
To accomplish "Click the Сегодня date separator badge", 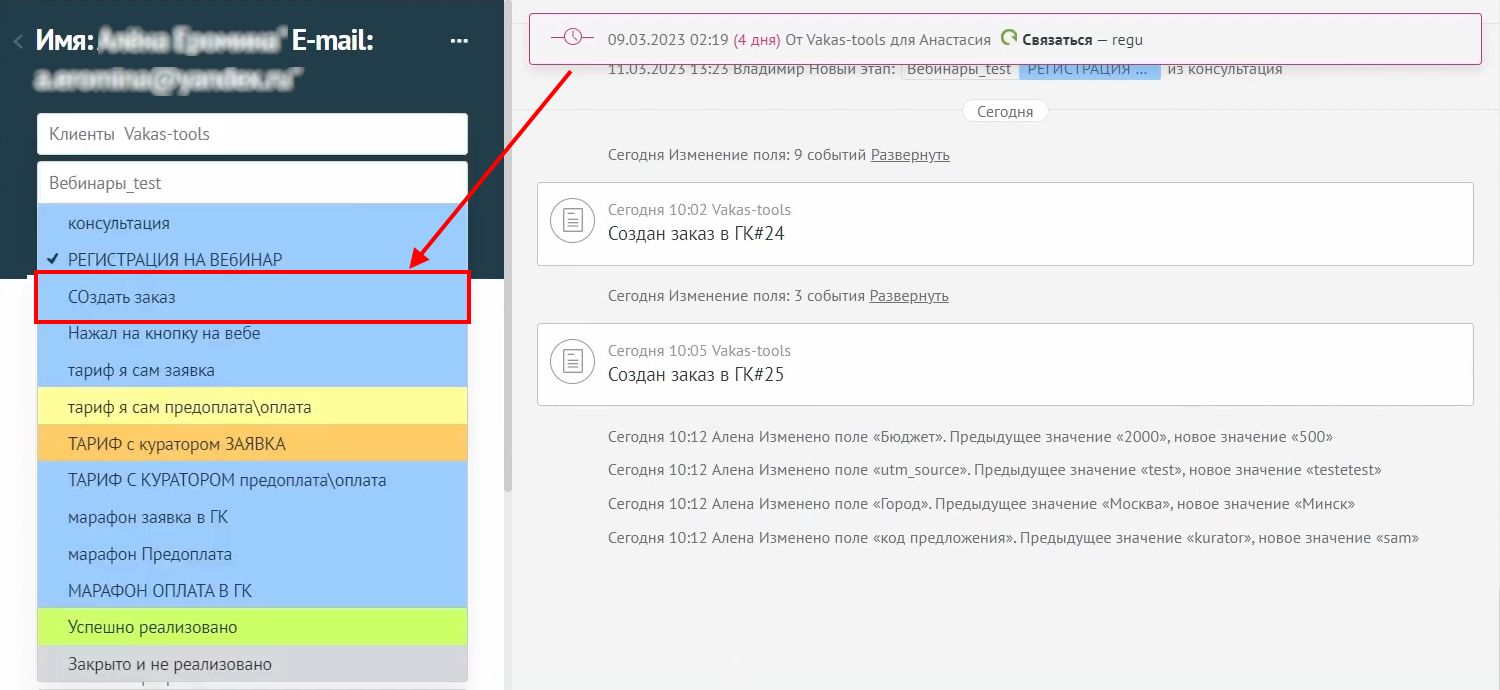I will pyautogui.click(x=1005, y=112).
